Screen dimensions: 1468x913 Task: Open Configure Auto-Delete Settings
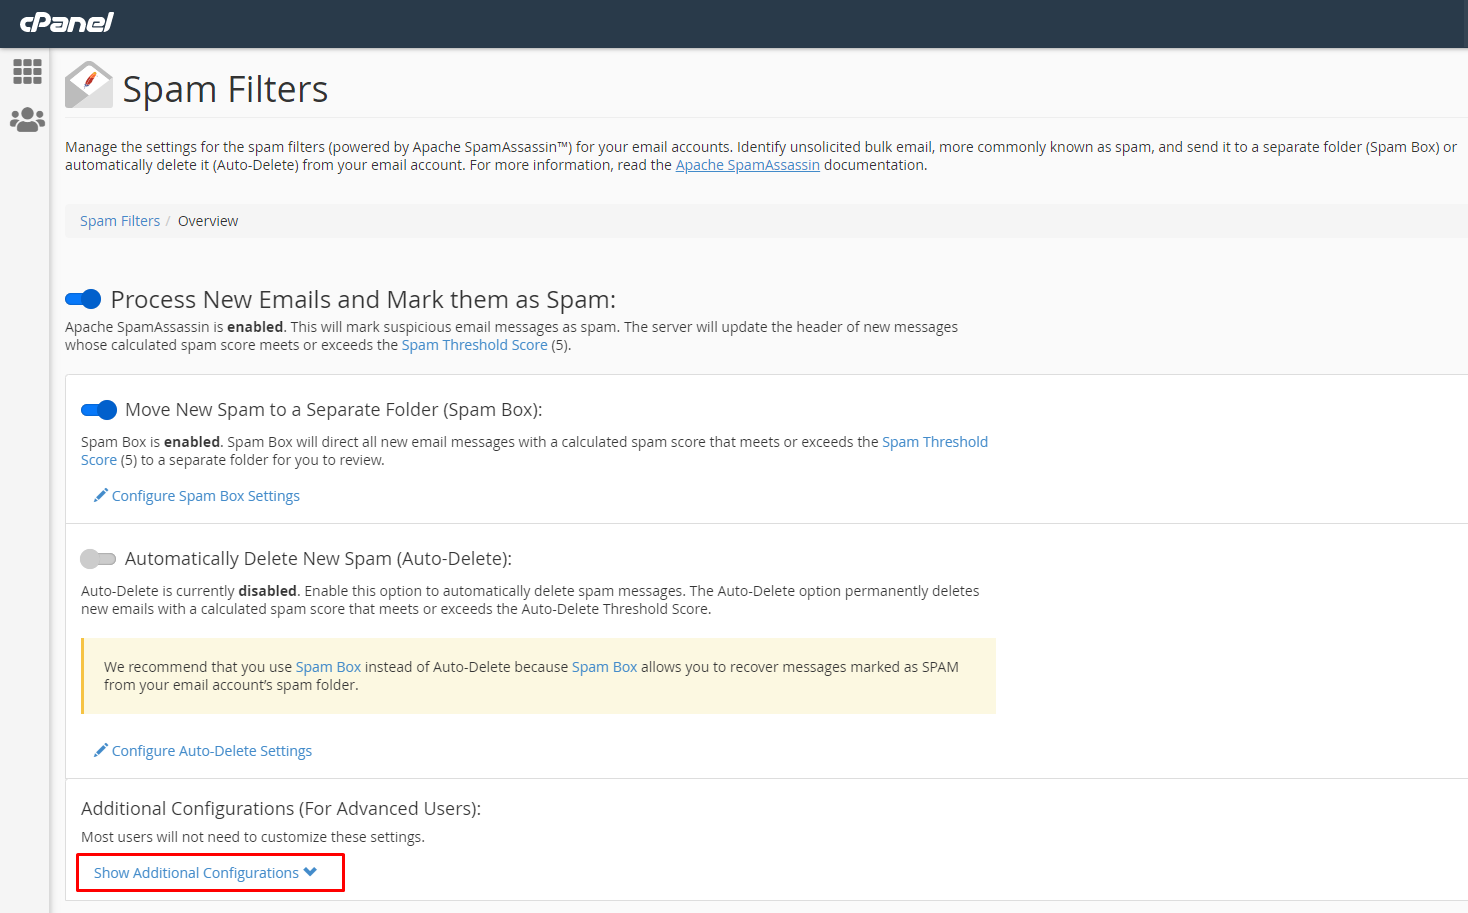212,751
